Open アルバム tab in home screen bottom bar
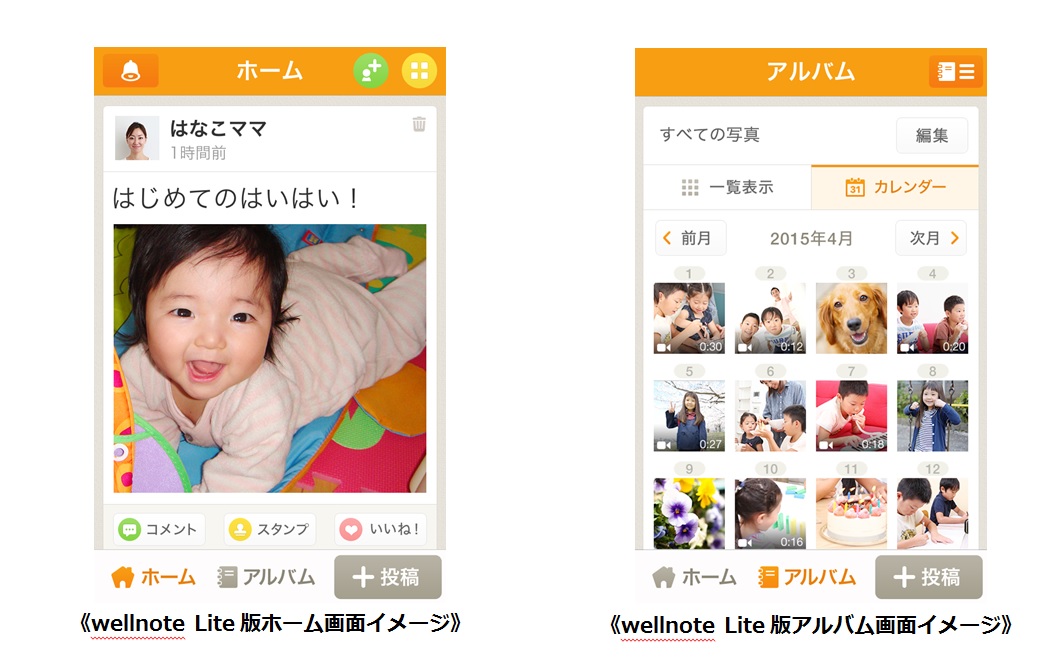Viewport: 1059px width, 665px height. (266, 577)
